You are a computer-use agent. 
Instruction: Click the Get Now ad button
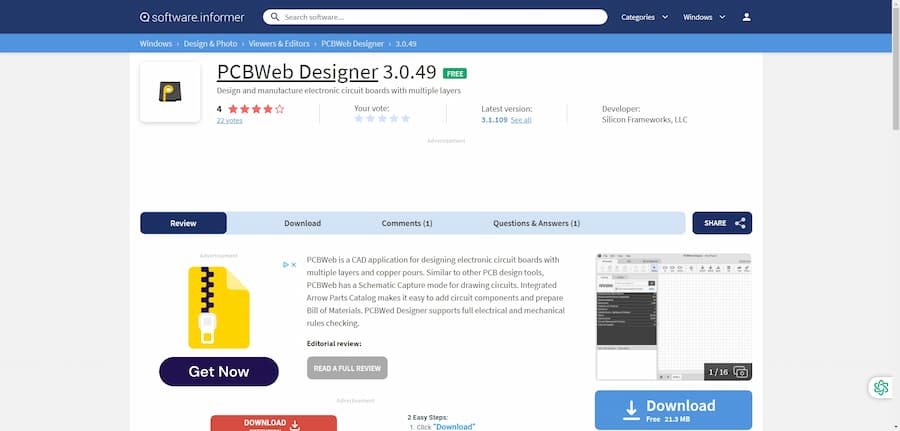click(x=219, y=371)
